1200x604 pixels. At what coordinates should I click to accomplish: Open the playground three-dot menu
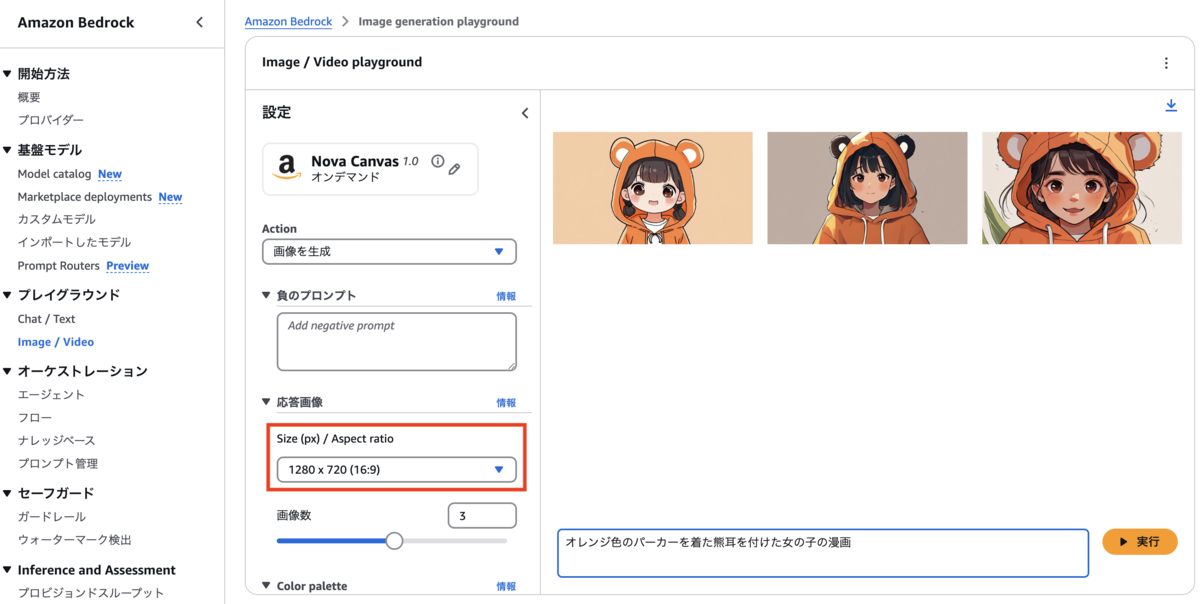click(x=1166, y=63)
